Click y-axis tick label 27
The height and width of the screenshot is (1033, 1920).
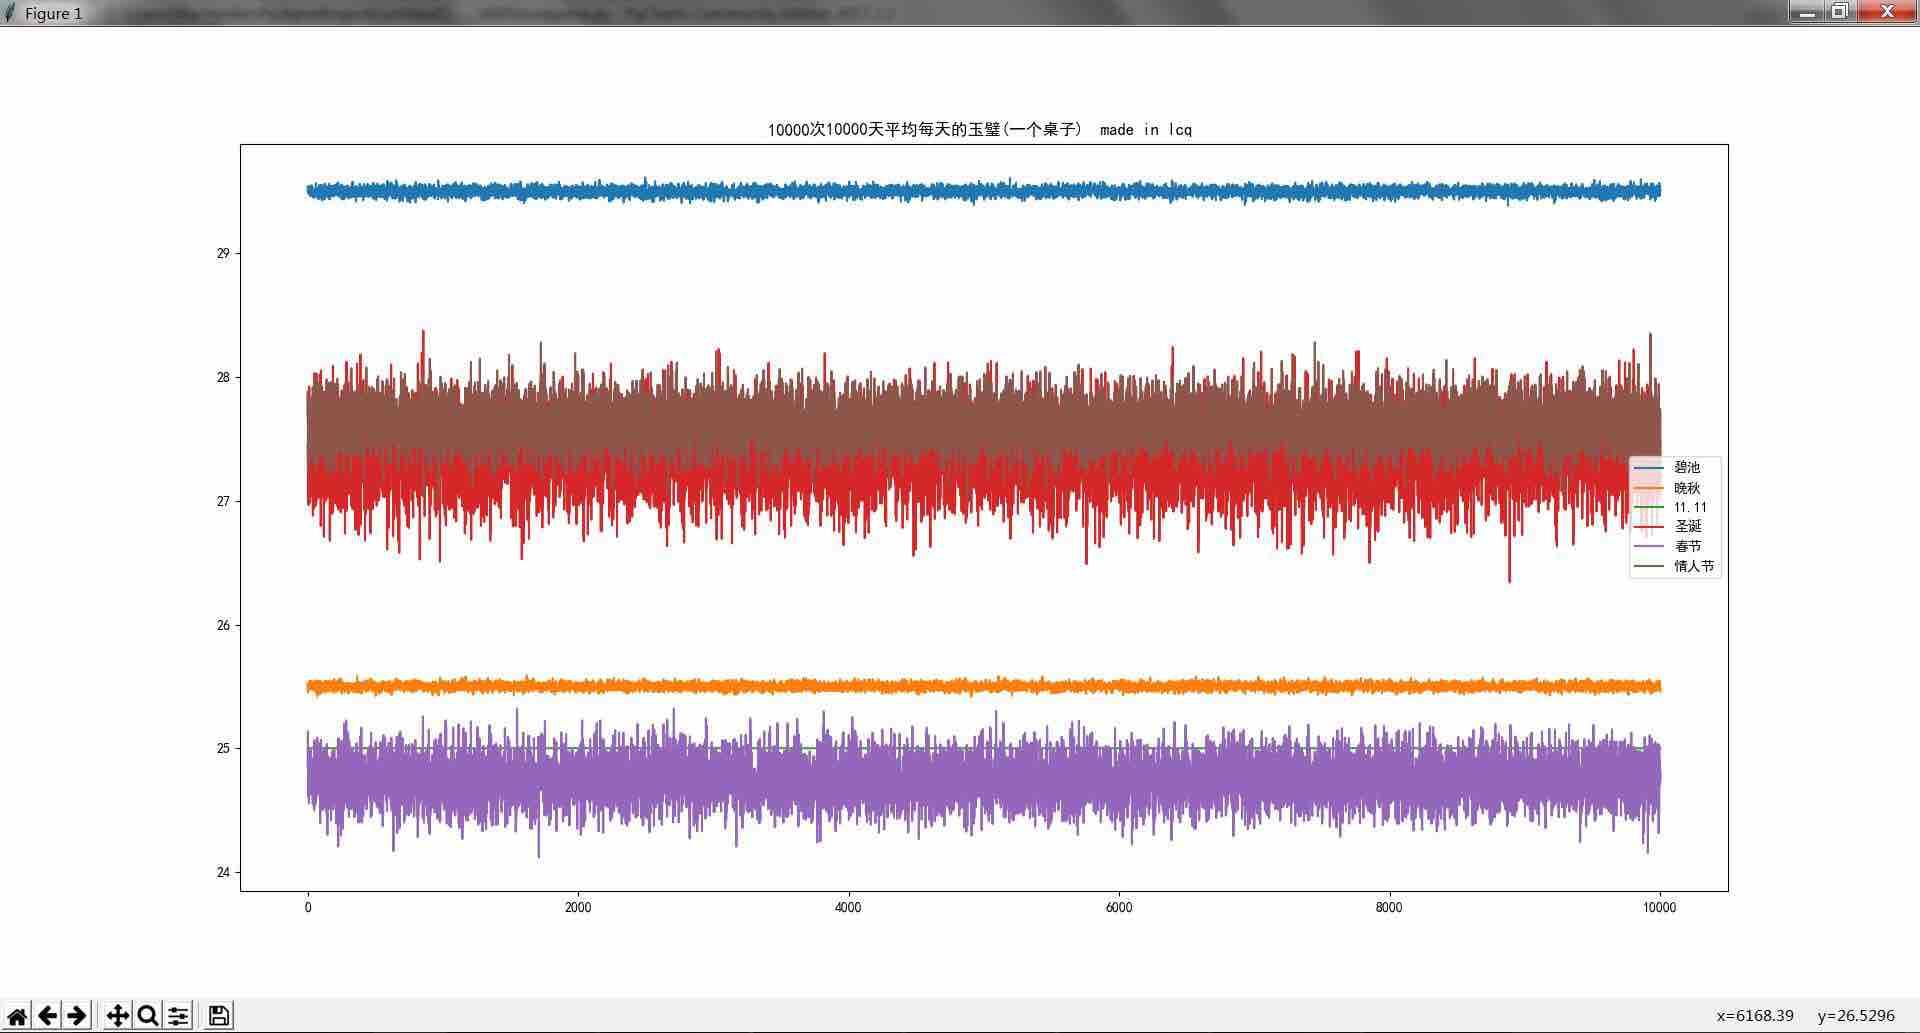coord(223,502)
